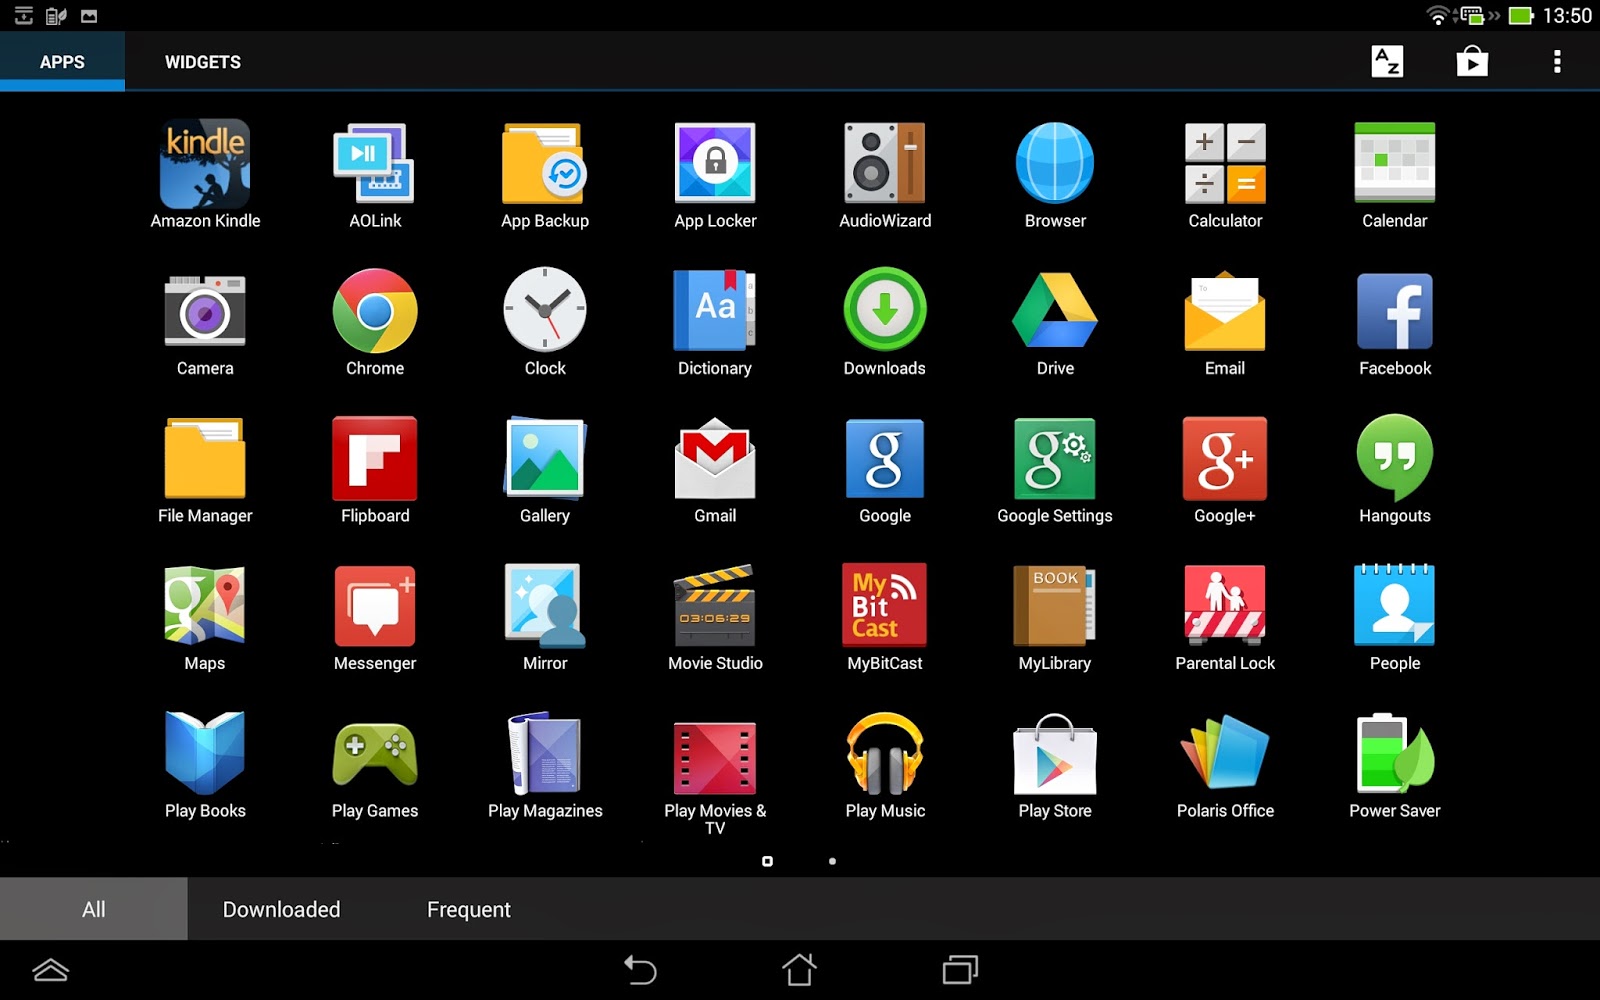
Task: Launch Polaris Office
Action: pyautogui.click(x=1225, y=765)
